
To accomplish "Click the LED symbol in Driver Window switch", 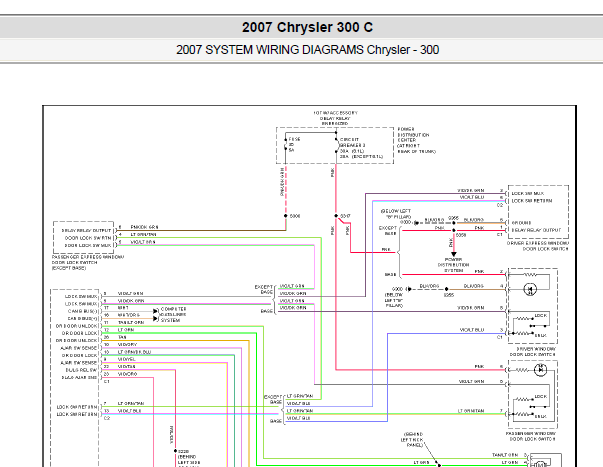I will 530,289.
